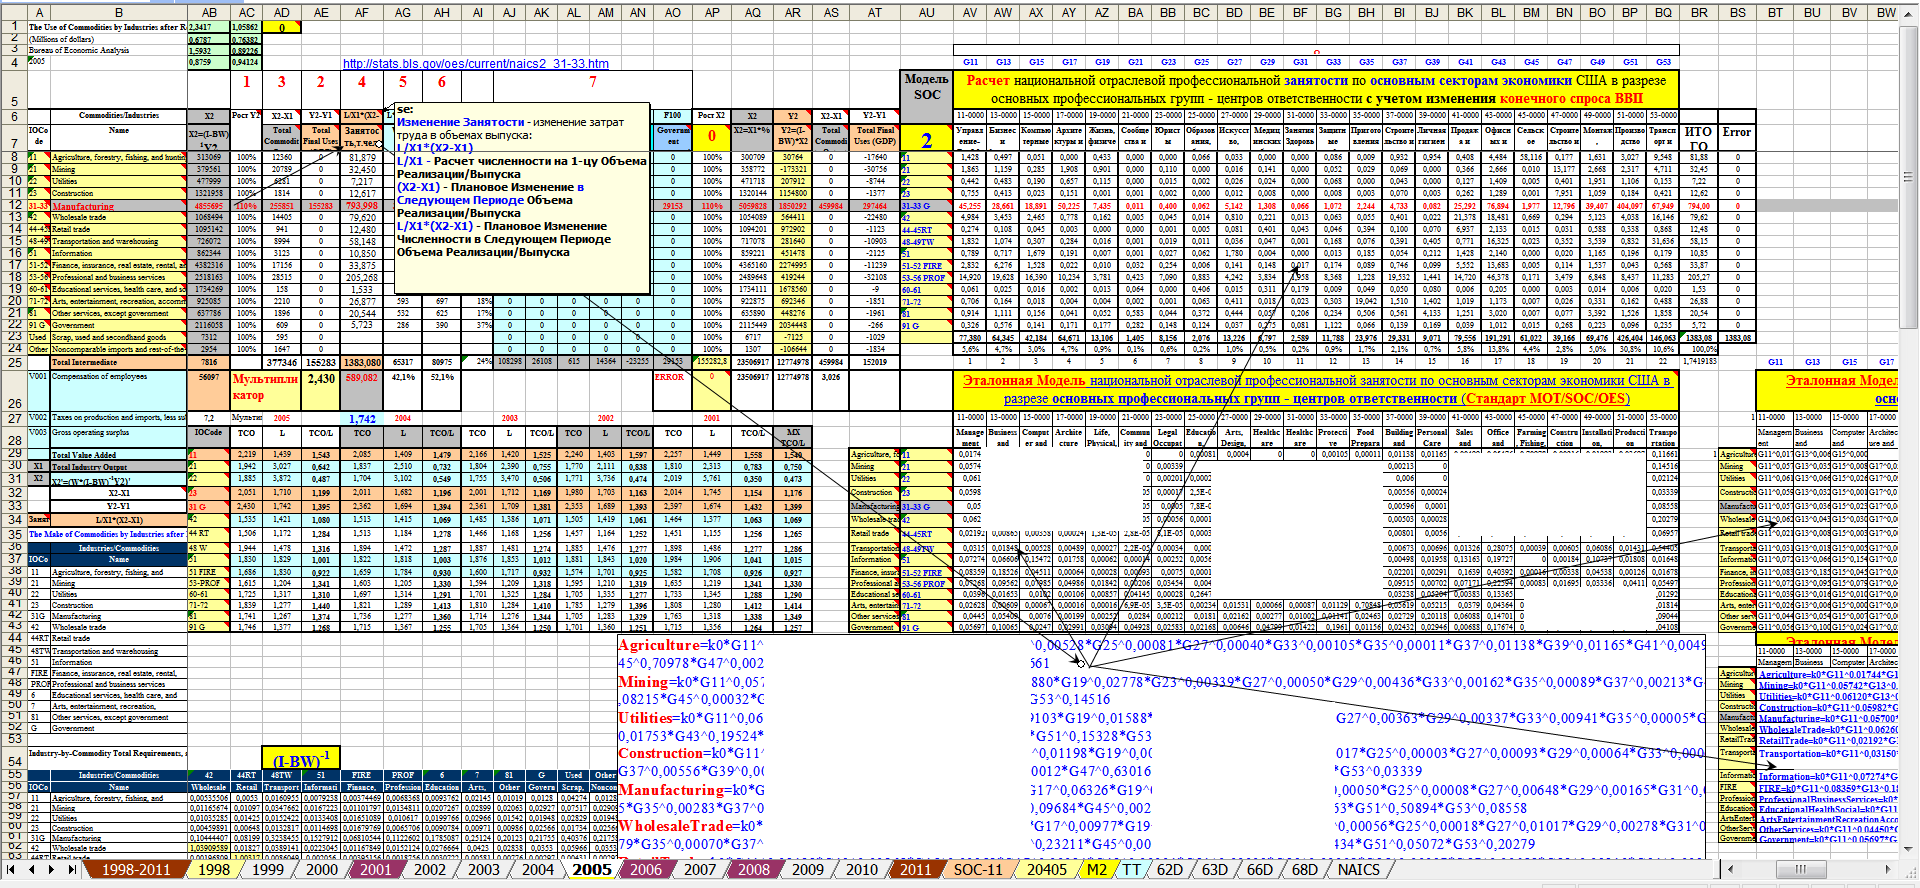Select the SOC-11 sheet tab
The width and height of the screenshot is (1920, 888).
click(x=977, y=870)
